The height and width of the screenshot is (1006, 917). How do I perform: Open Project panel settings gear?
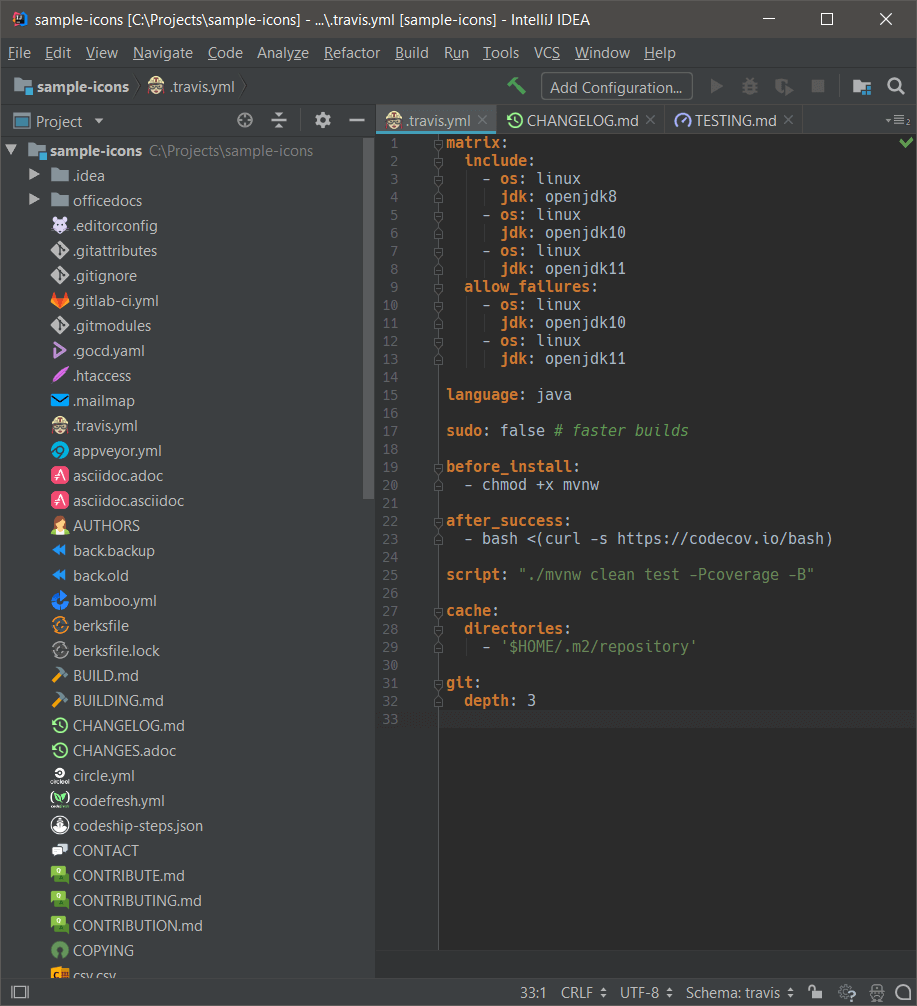(x=322, y=120)
